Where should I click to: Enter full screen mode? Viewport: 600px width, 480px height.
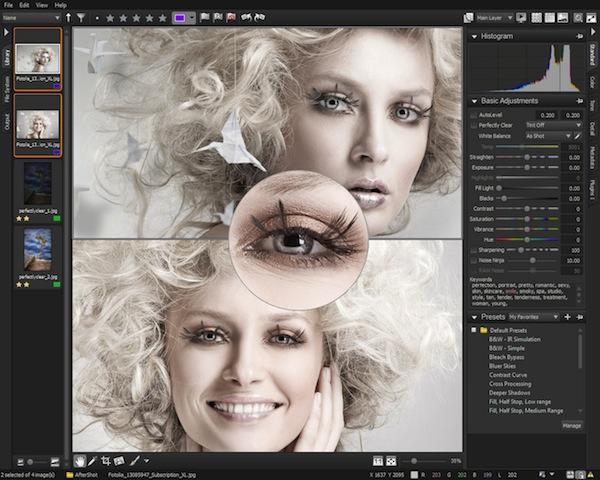click(x=591, y=18)
